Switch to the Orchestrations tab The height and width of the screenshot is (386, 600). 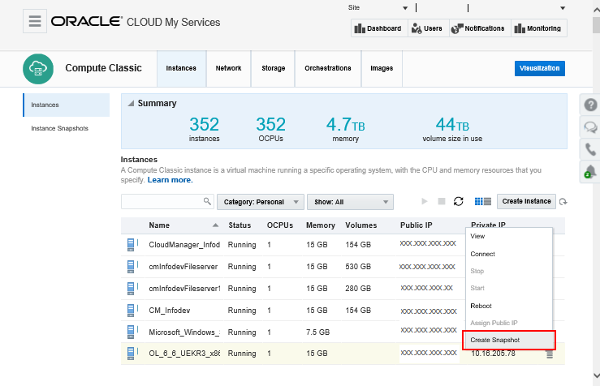click(x=328, y=68)
